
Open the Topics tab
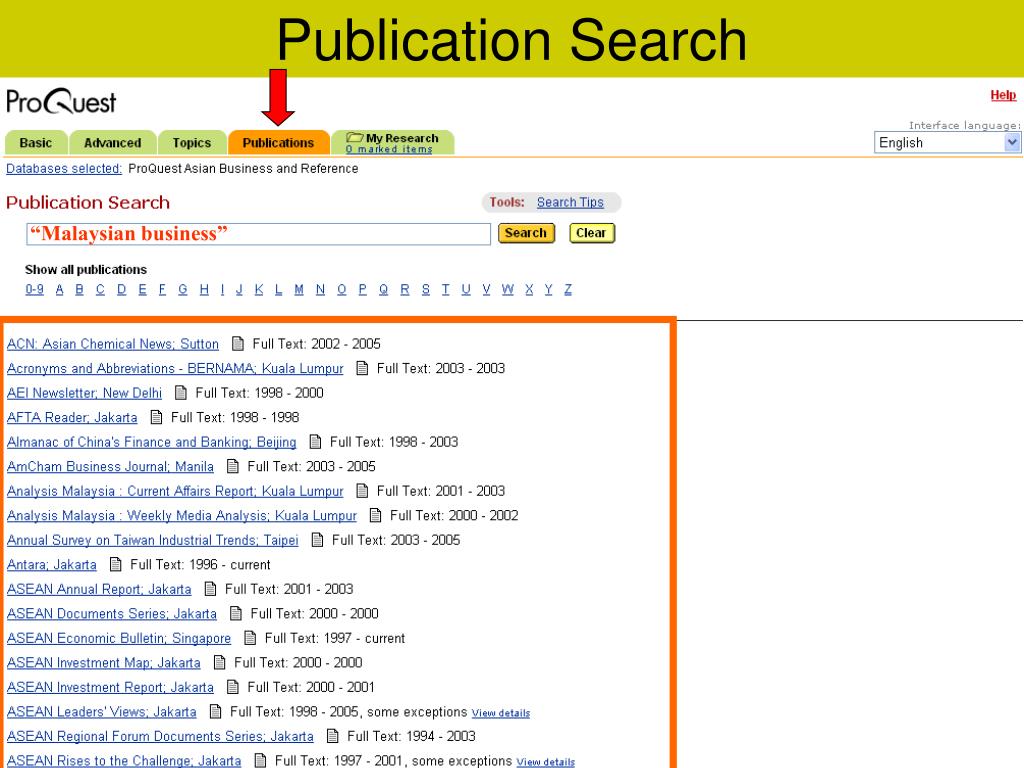point(191,142)
